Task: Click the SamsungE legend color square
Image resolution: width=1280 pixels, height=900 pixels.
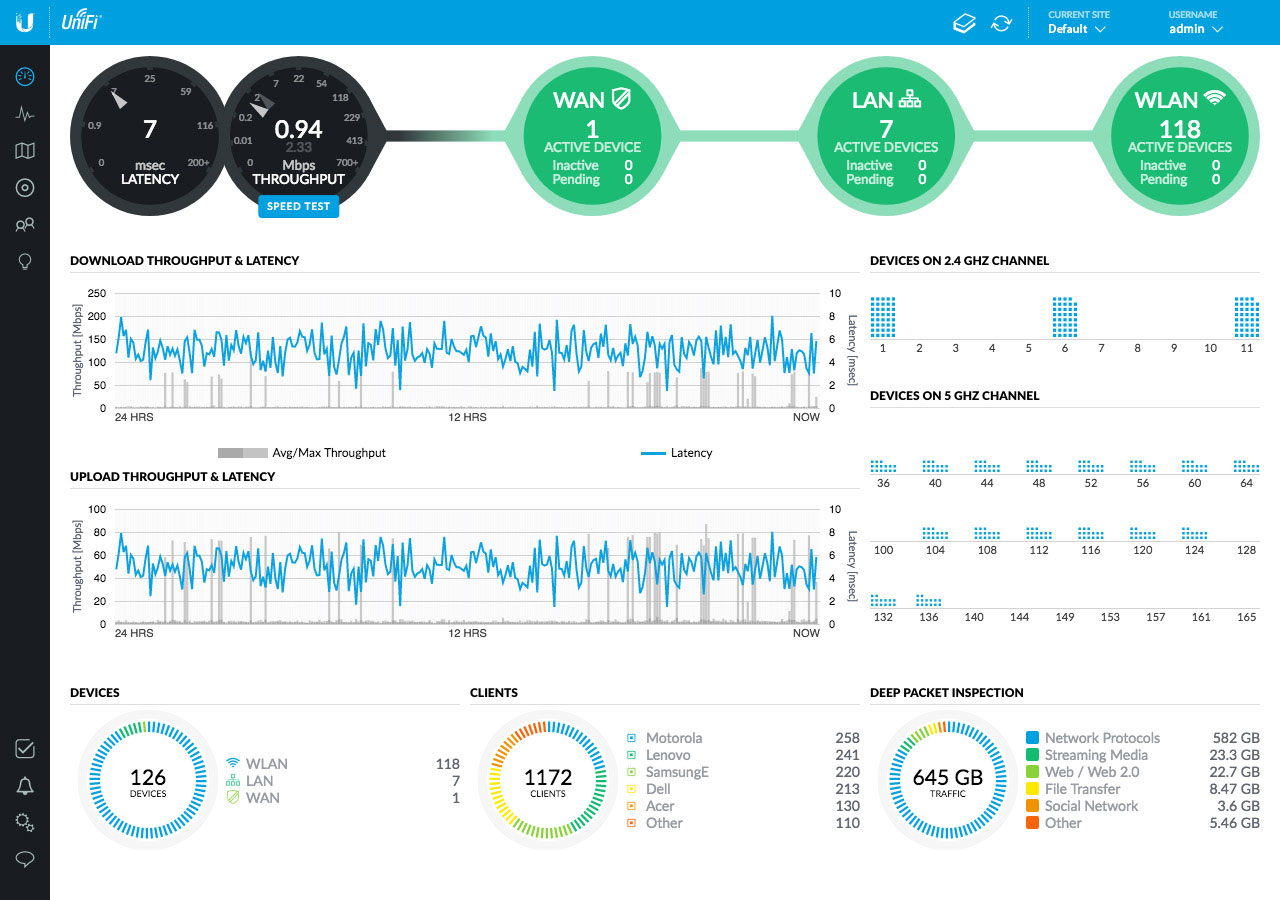Action: pos(632,772)
